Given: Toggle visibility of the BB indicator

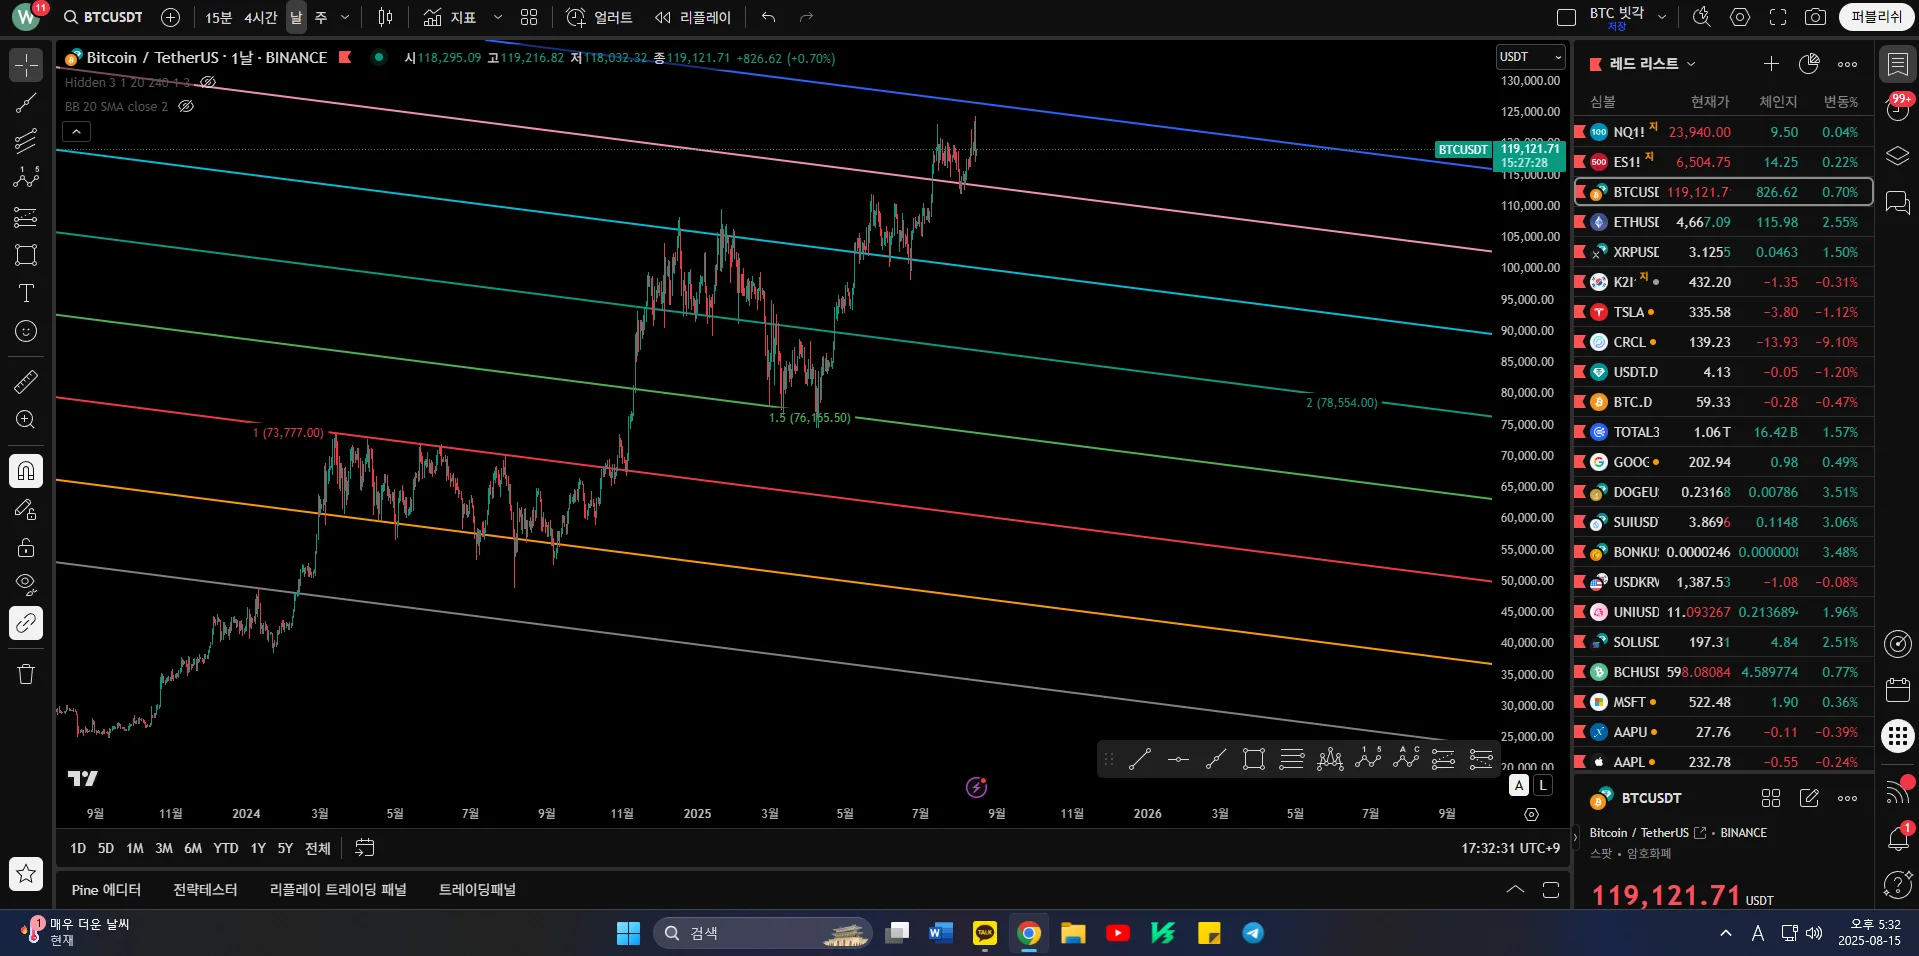Looking at the screenshot, I should pos(186,106).
